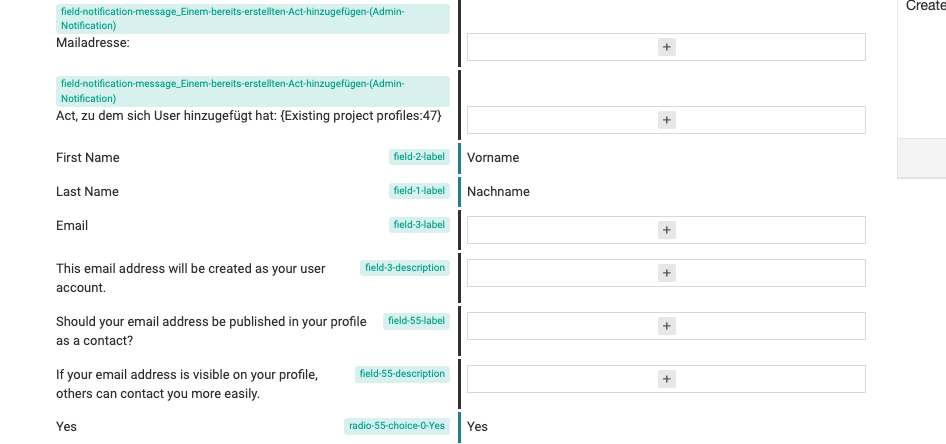Click the notification-message tag above Mailadresse

point(252,18)
